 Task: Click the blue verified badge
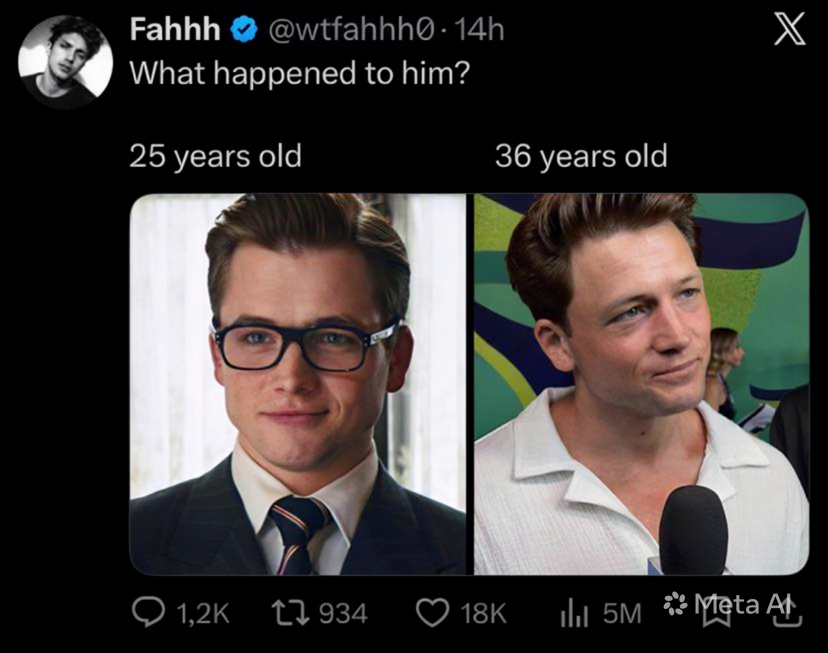point(243,30)
